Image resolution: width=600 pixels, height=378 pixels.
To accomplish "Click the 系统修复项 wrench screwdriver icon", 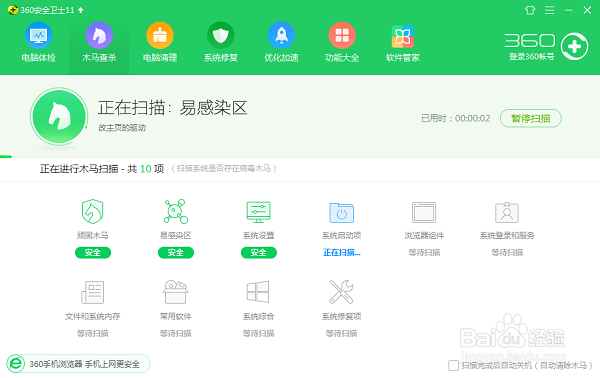I will 342,292.
